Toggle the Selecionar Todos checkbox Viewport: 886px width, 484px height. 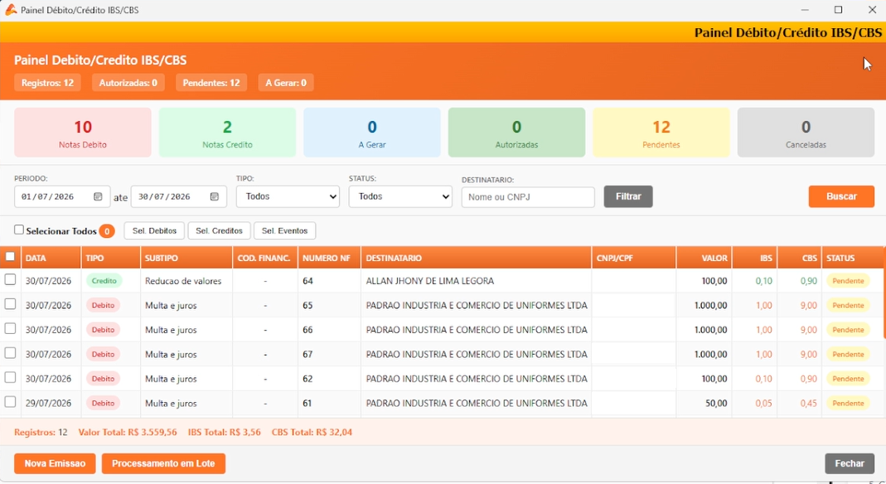pos(19,230)
